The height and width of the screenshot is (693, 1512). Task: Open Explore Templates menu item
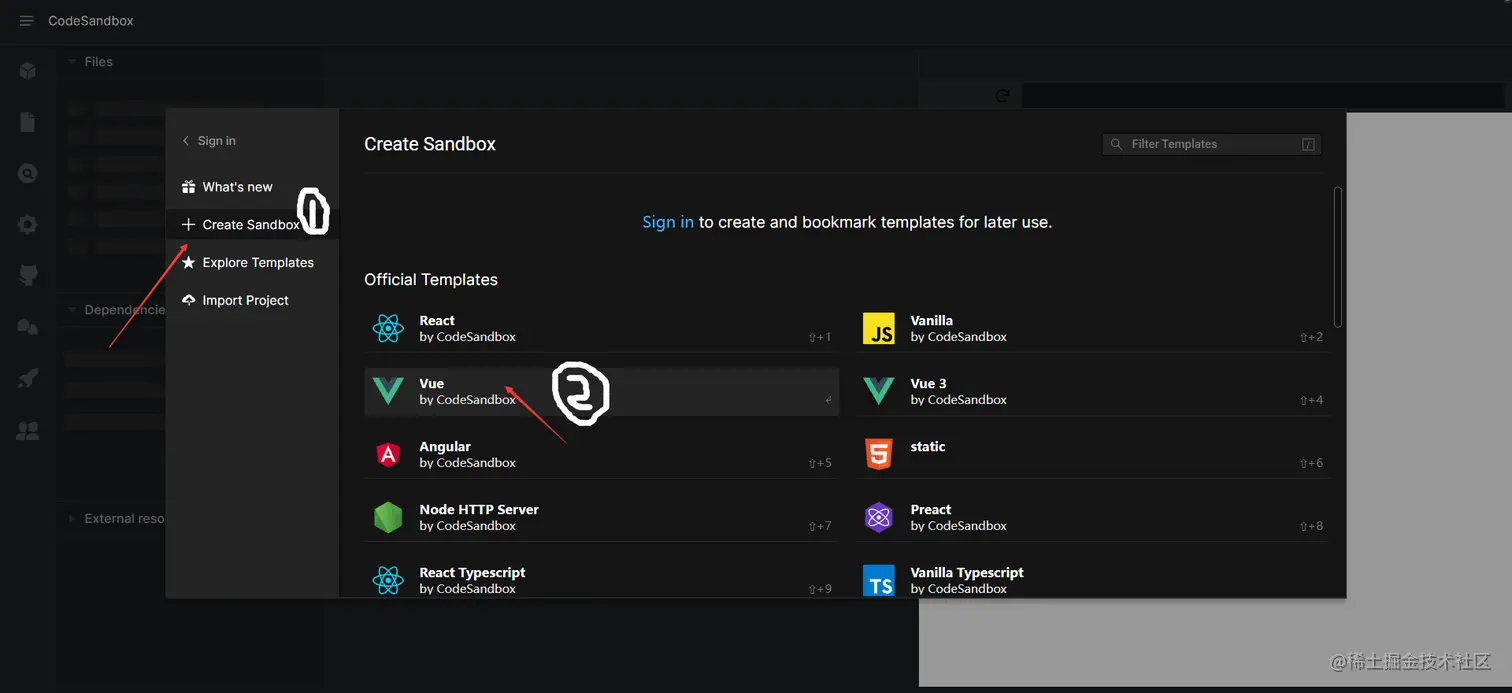click(x=257, y=263)
